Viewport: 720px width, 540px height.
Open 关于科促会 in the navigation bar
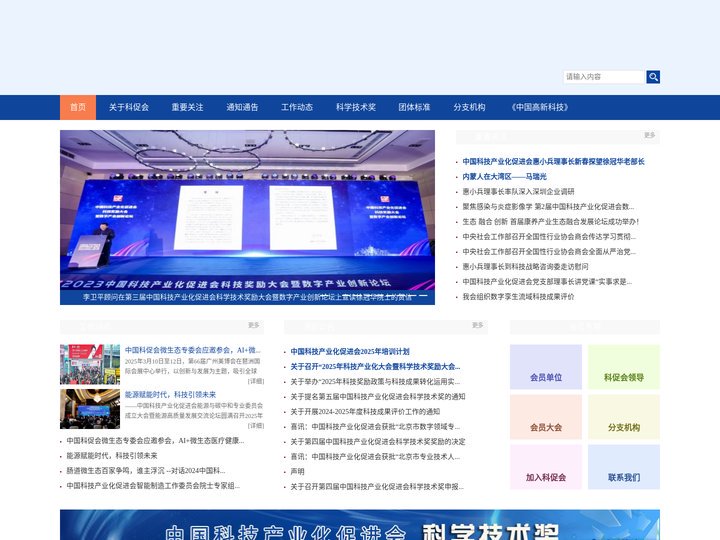(129, 107)
